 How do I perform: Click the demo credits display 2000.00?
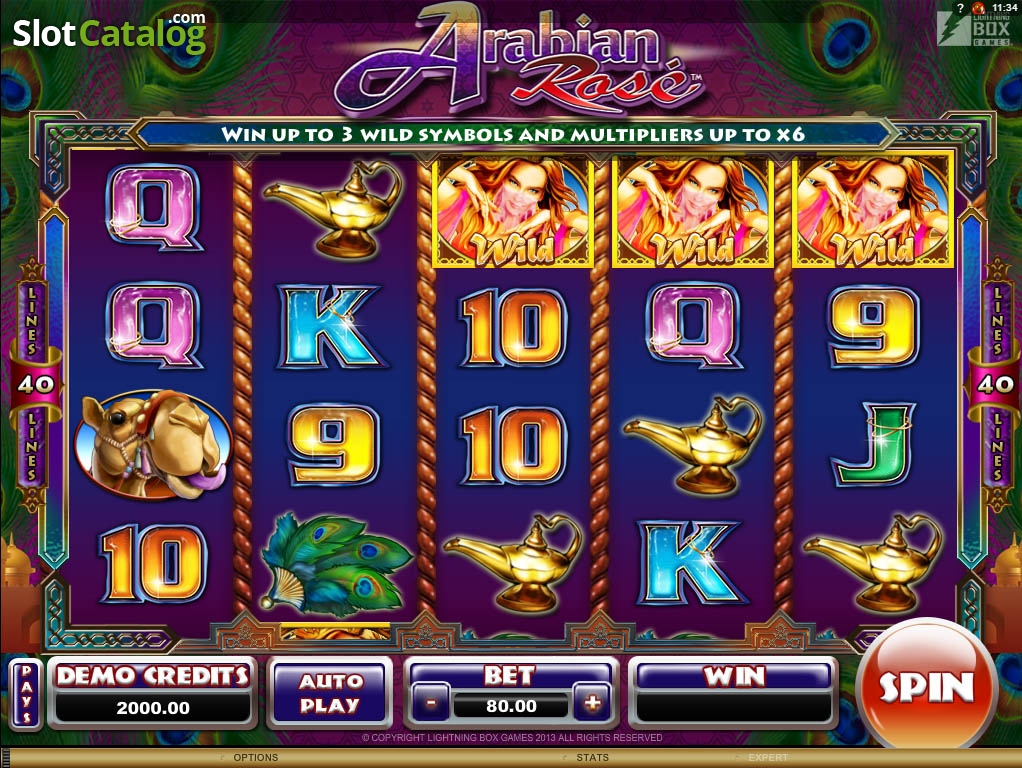[x=153, y=708]
